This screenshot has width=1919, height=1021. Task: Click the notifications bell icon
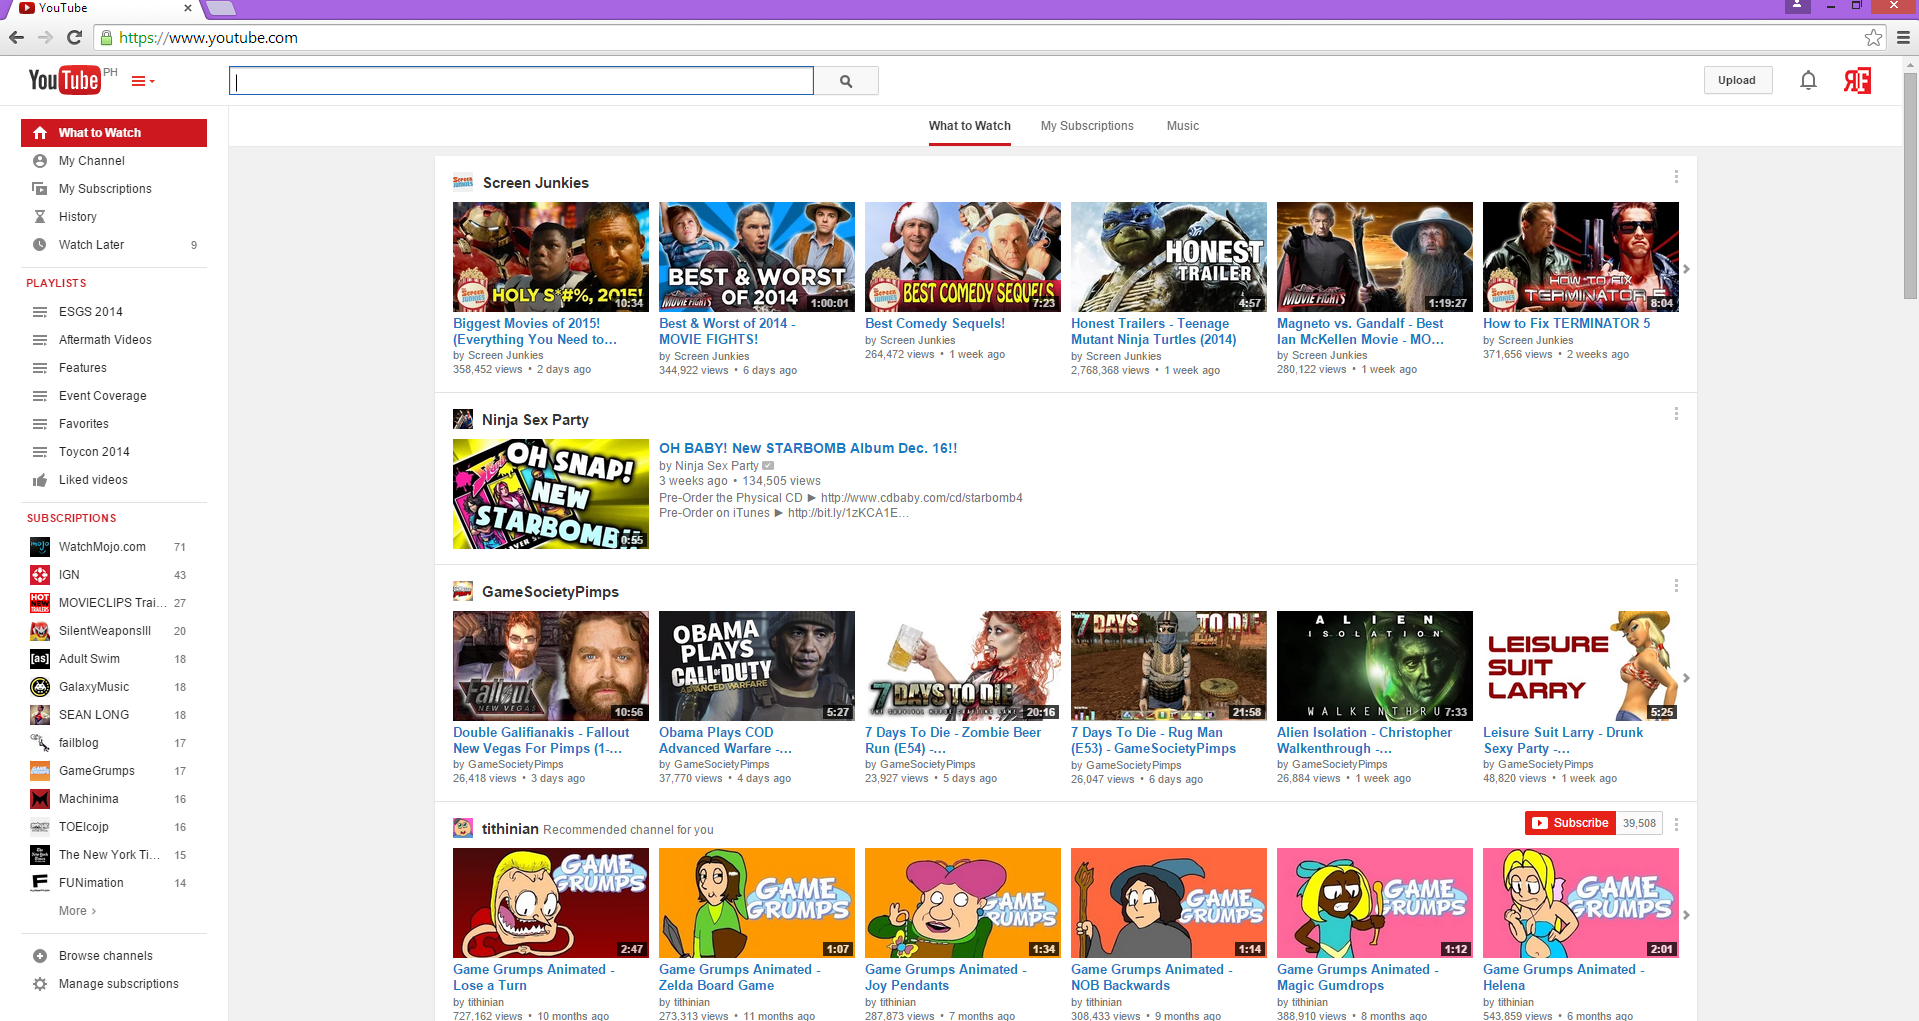[x=1808, y=80]
